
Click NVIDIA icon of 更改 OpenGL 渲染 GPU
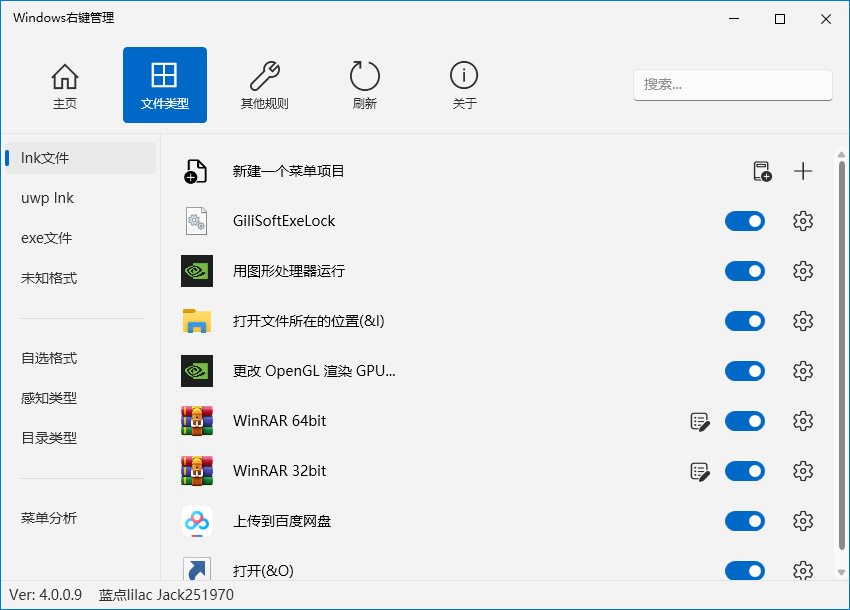(x=197, y=371)
